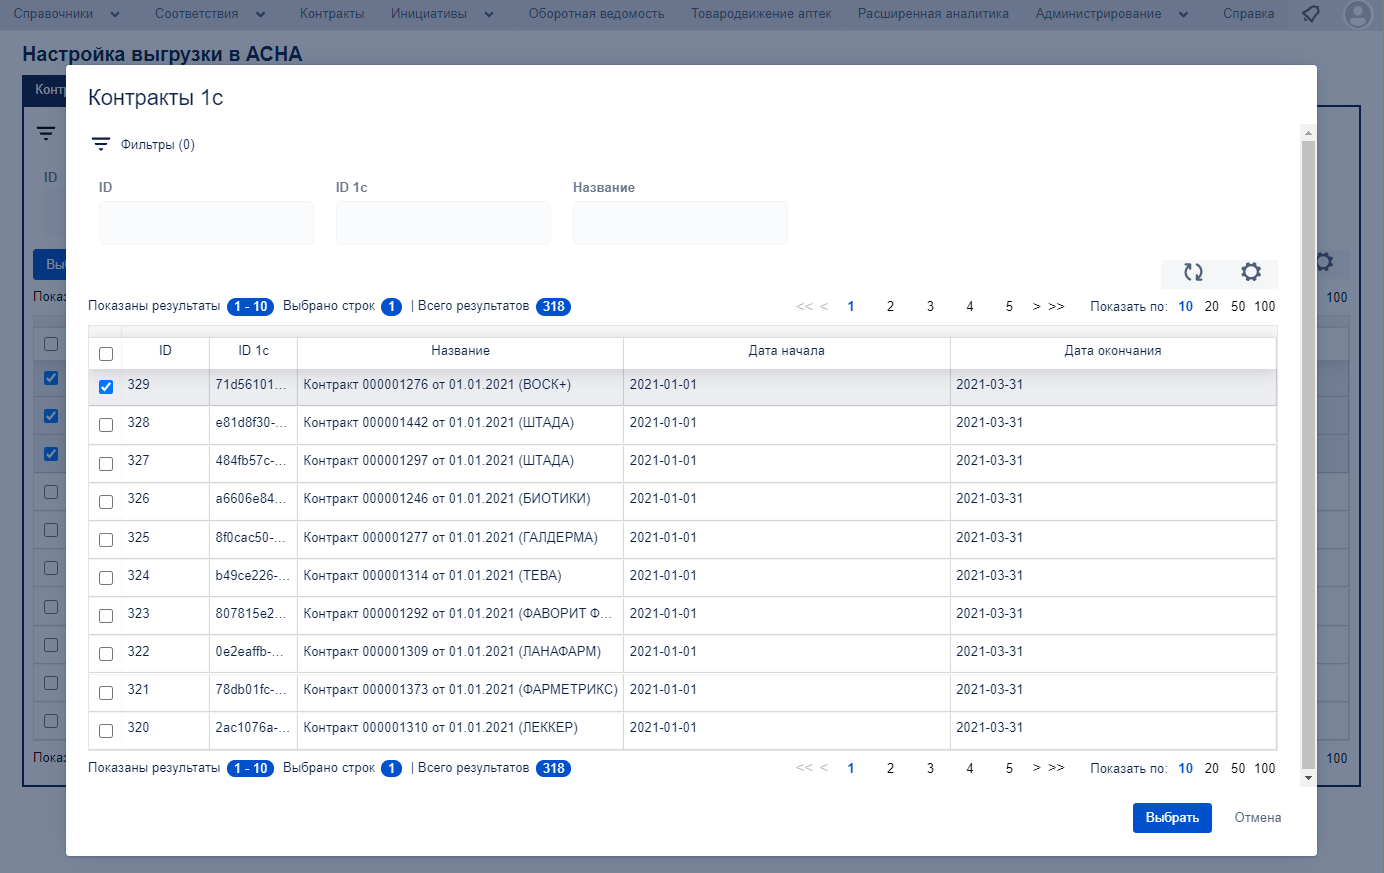Click the dialog vertical scrollbar thumb
Screen dimensions: 1384x873
1308,455
